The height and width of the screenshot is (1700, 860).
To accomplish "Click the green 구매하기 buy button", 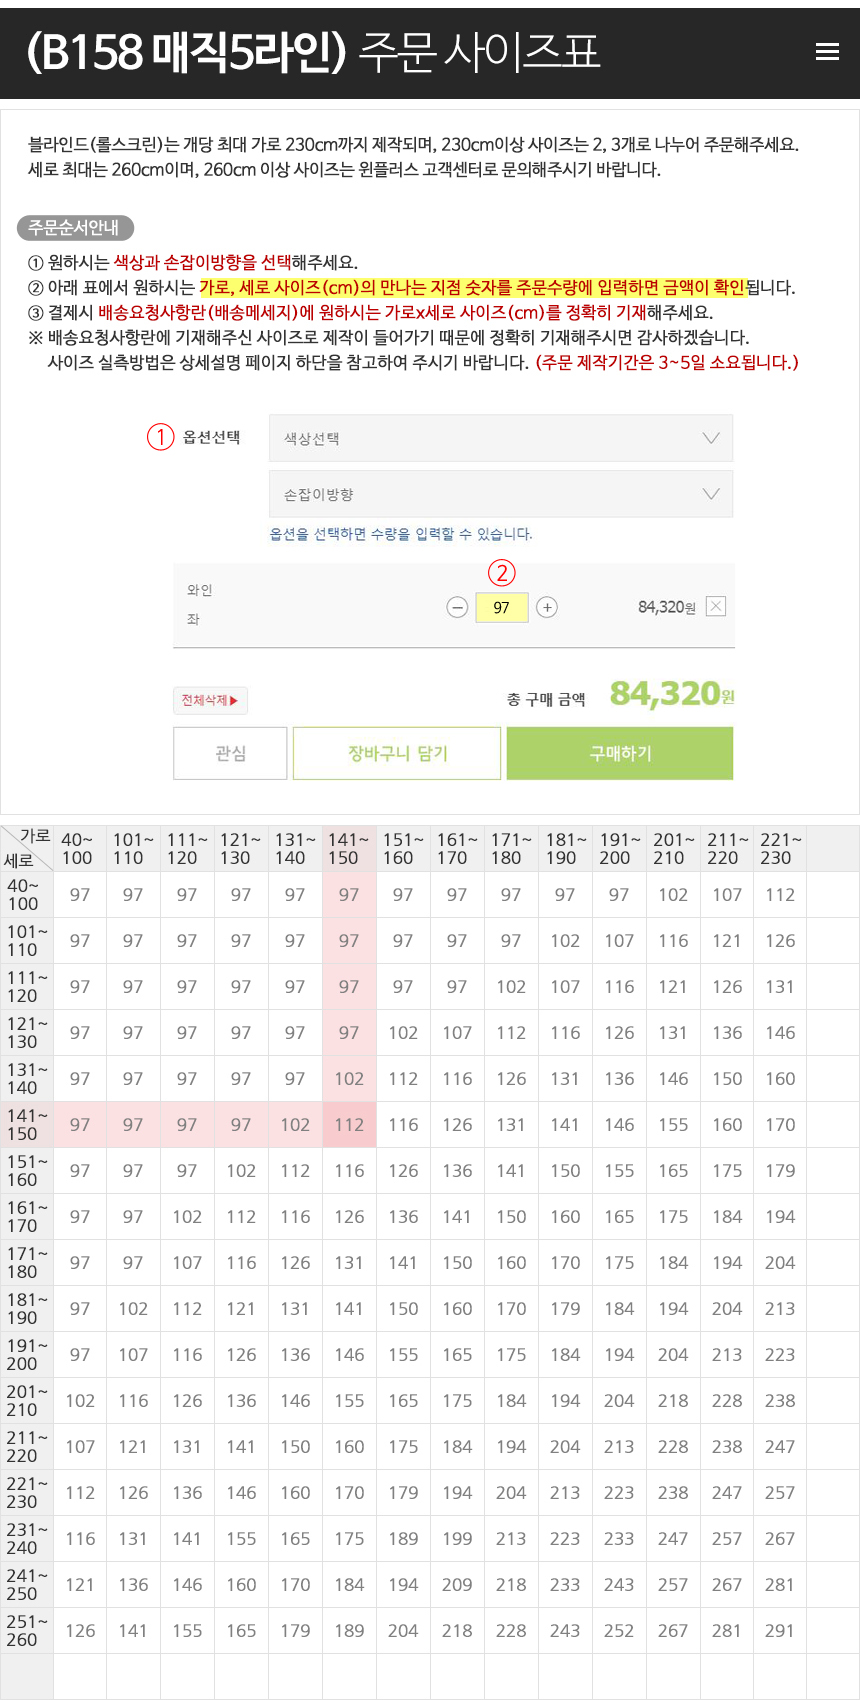I will tap(620, 753).
